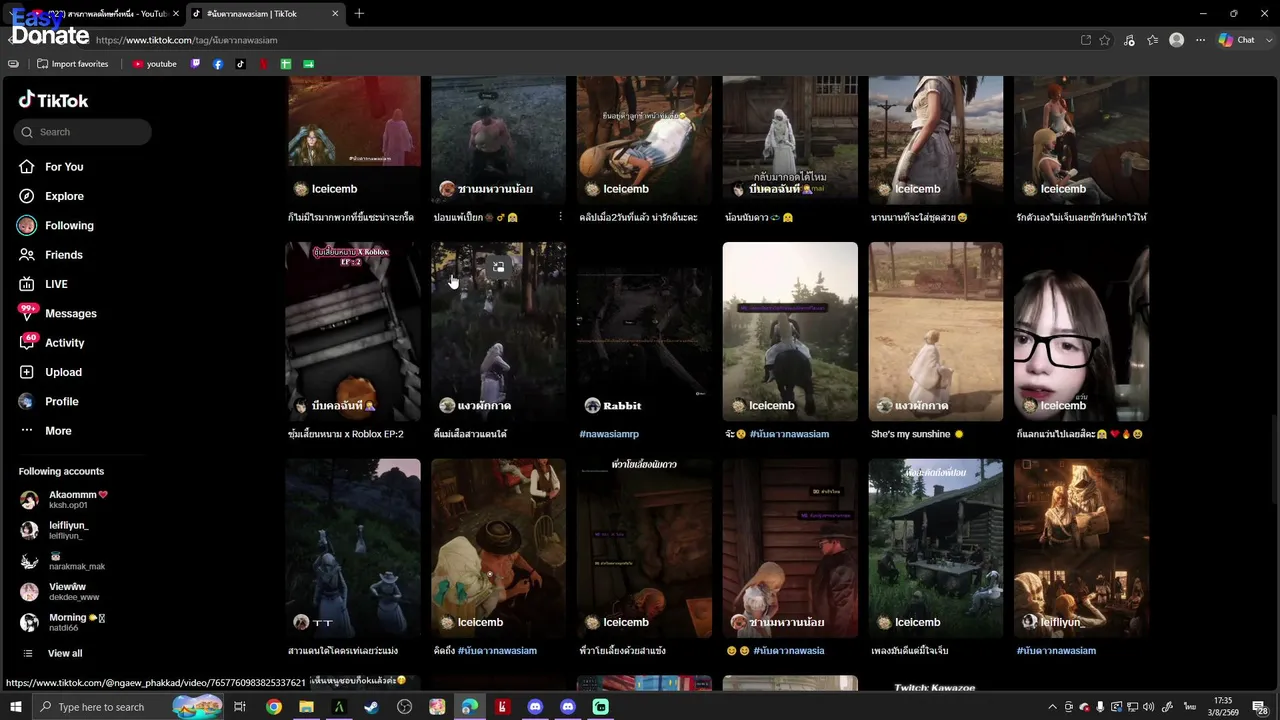Close the TikTok browser tab

(335, 14)
